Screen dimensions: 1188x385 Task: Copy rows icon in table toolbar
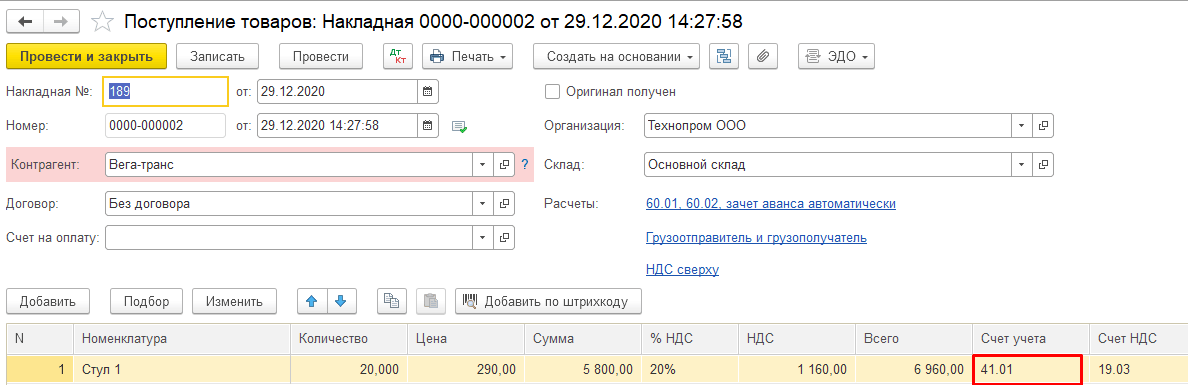point(392,301)
